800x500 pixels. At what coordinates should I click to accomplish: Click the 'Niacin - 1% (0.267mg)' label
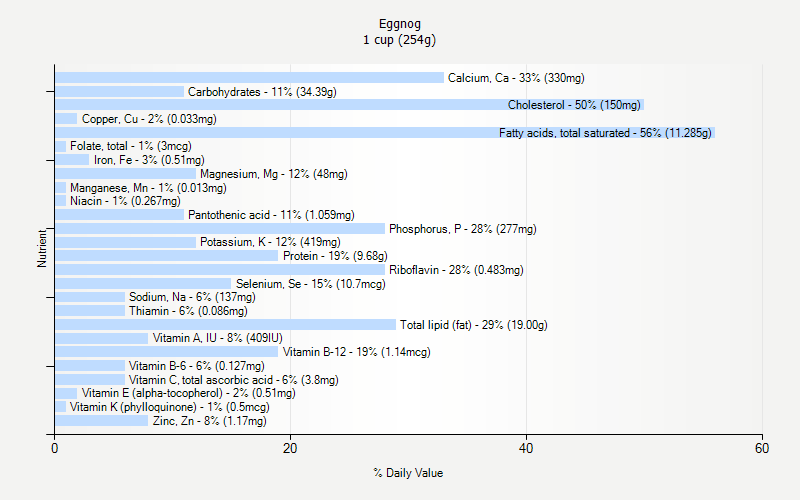coord(125,201)
